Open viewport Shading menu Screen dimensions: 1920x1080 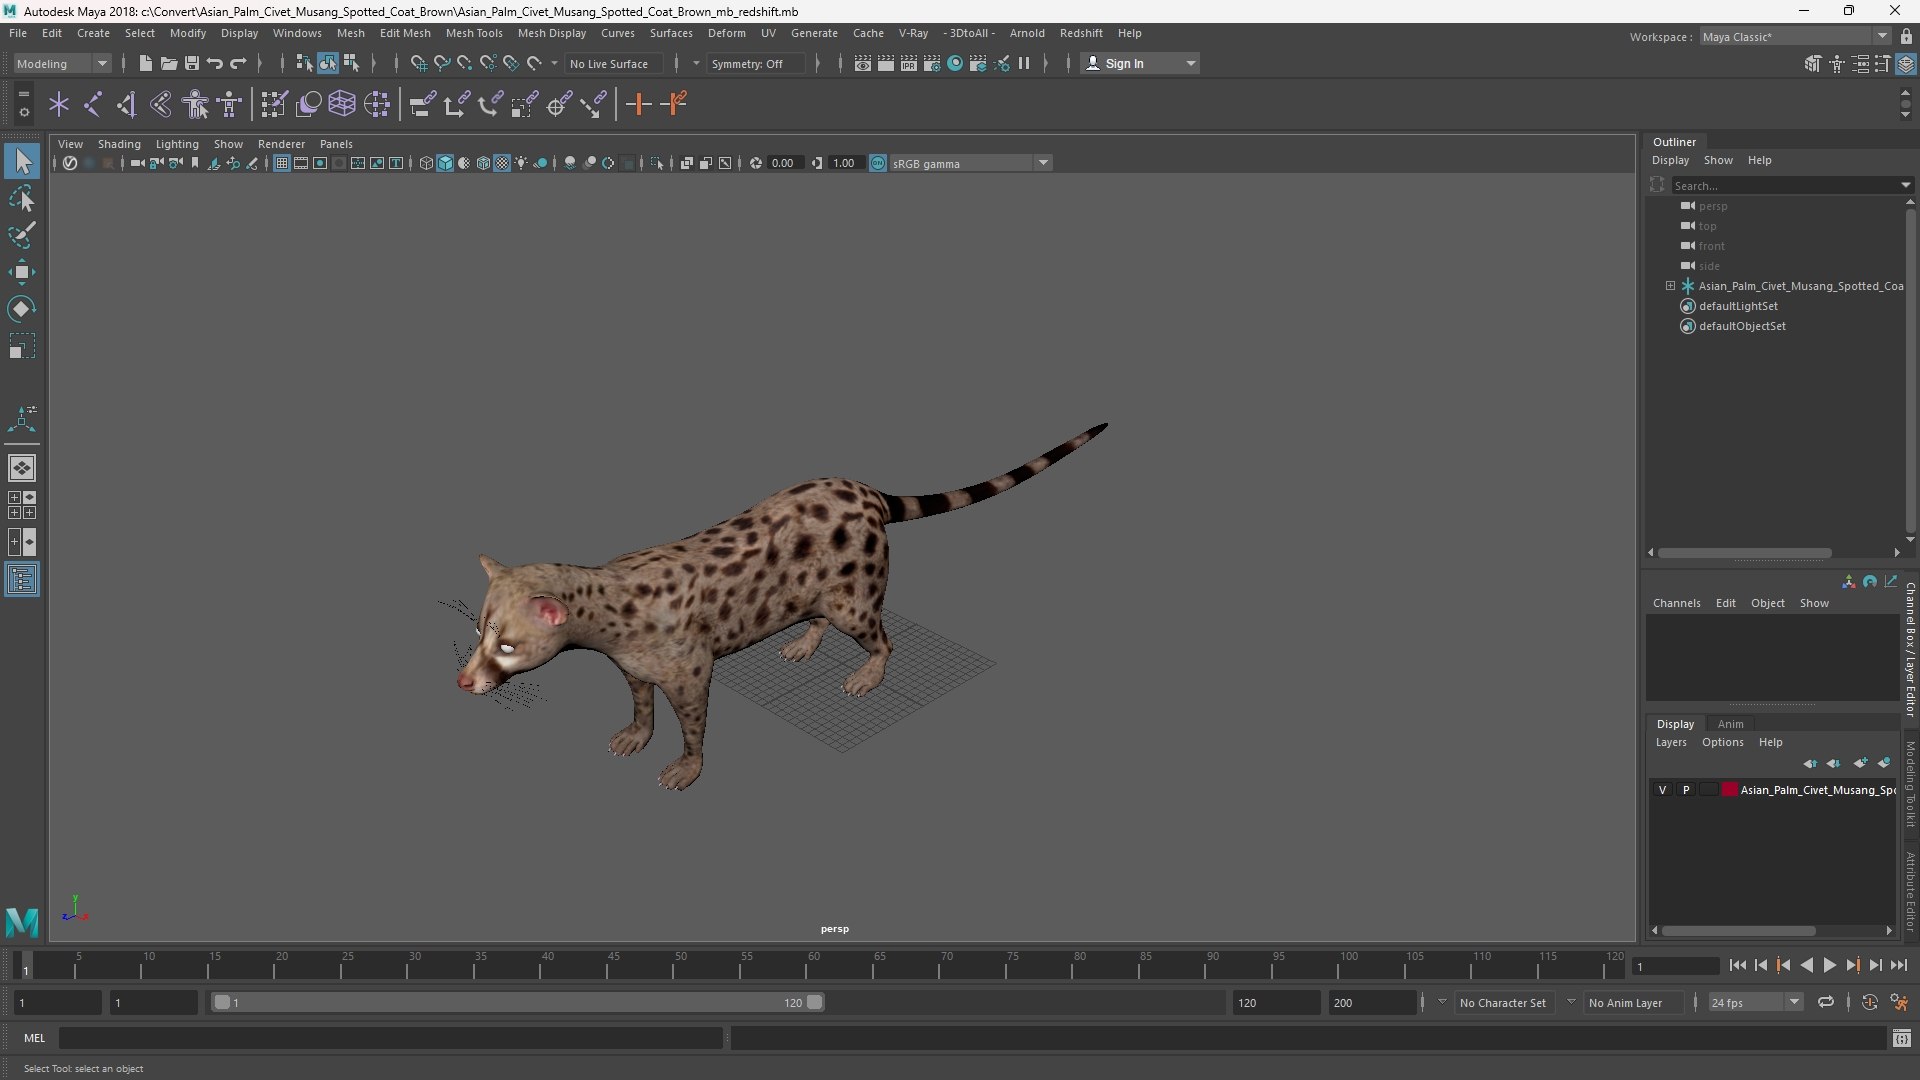point(119,144)
